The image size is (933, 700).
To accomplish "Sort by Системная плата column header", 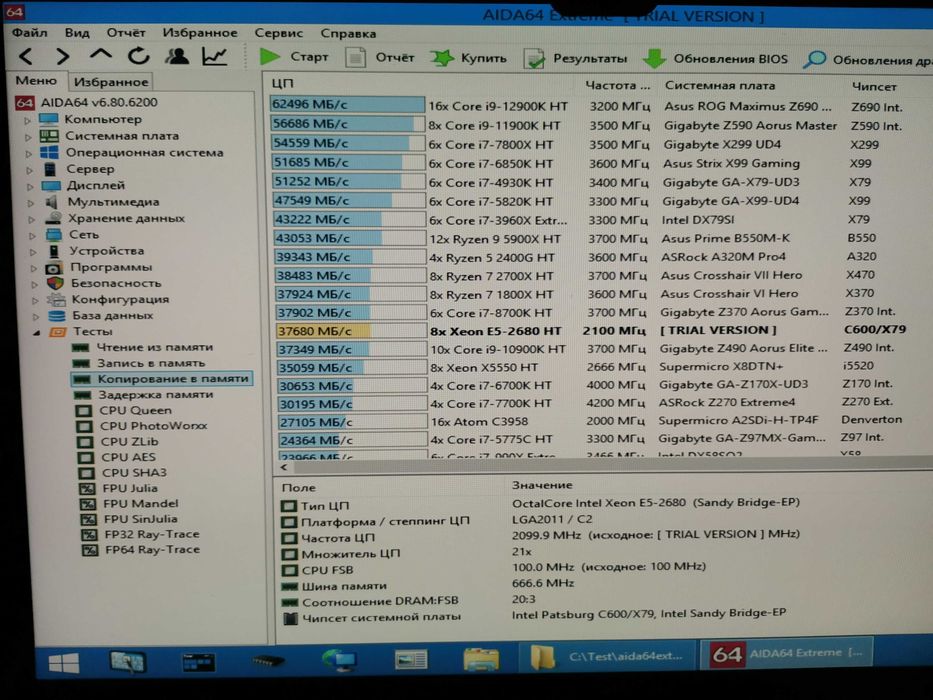I will click(720, 86).
